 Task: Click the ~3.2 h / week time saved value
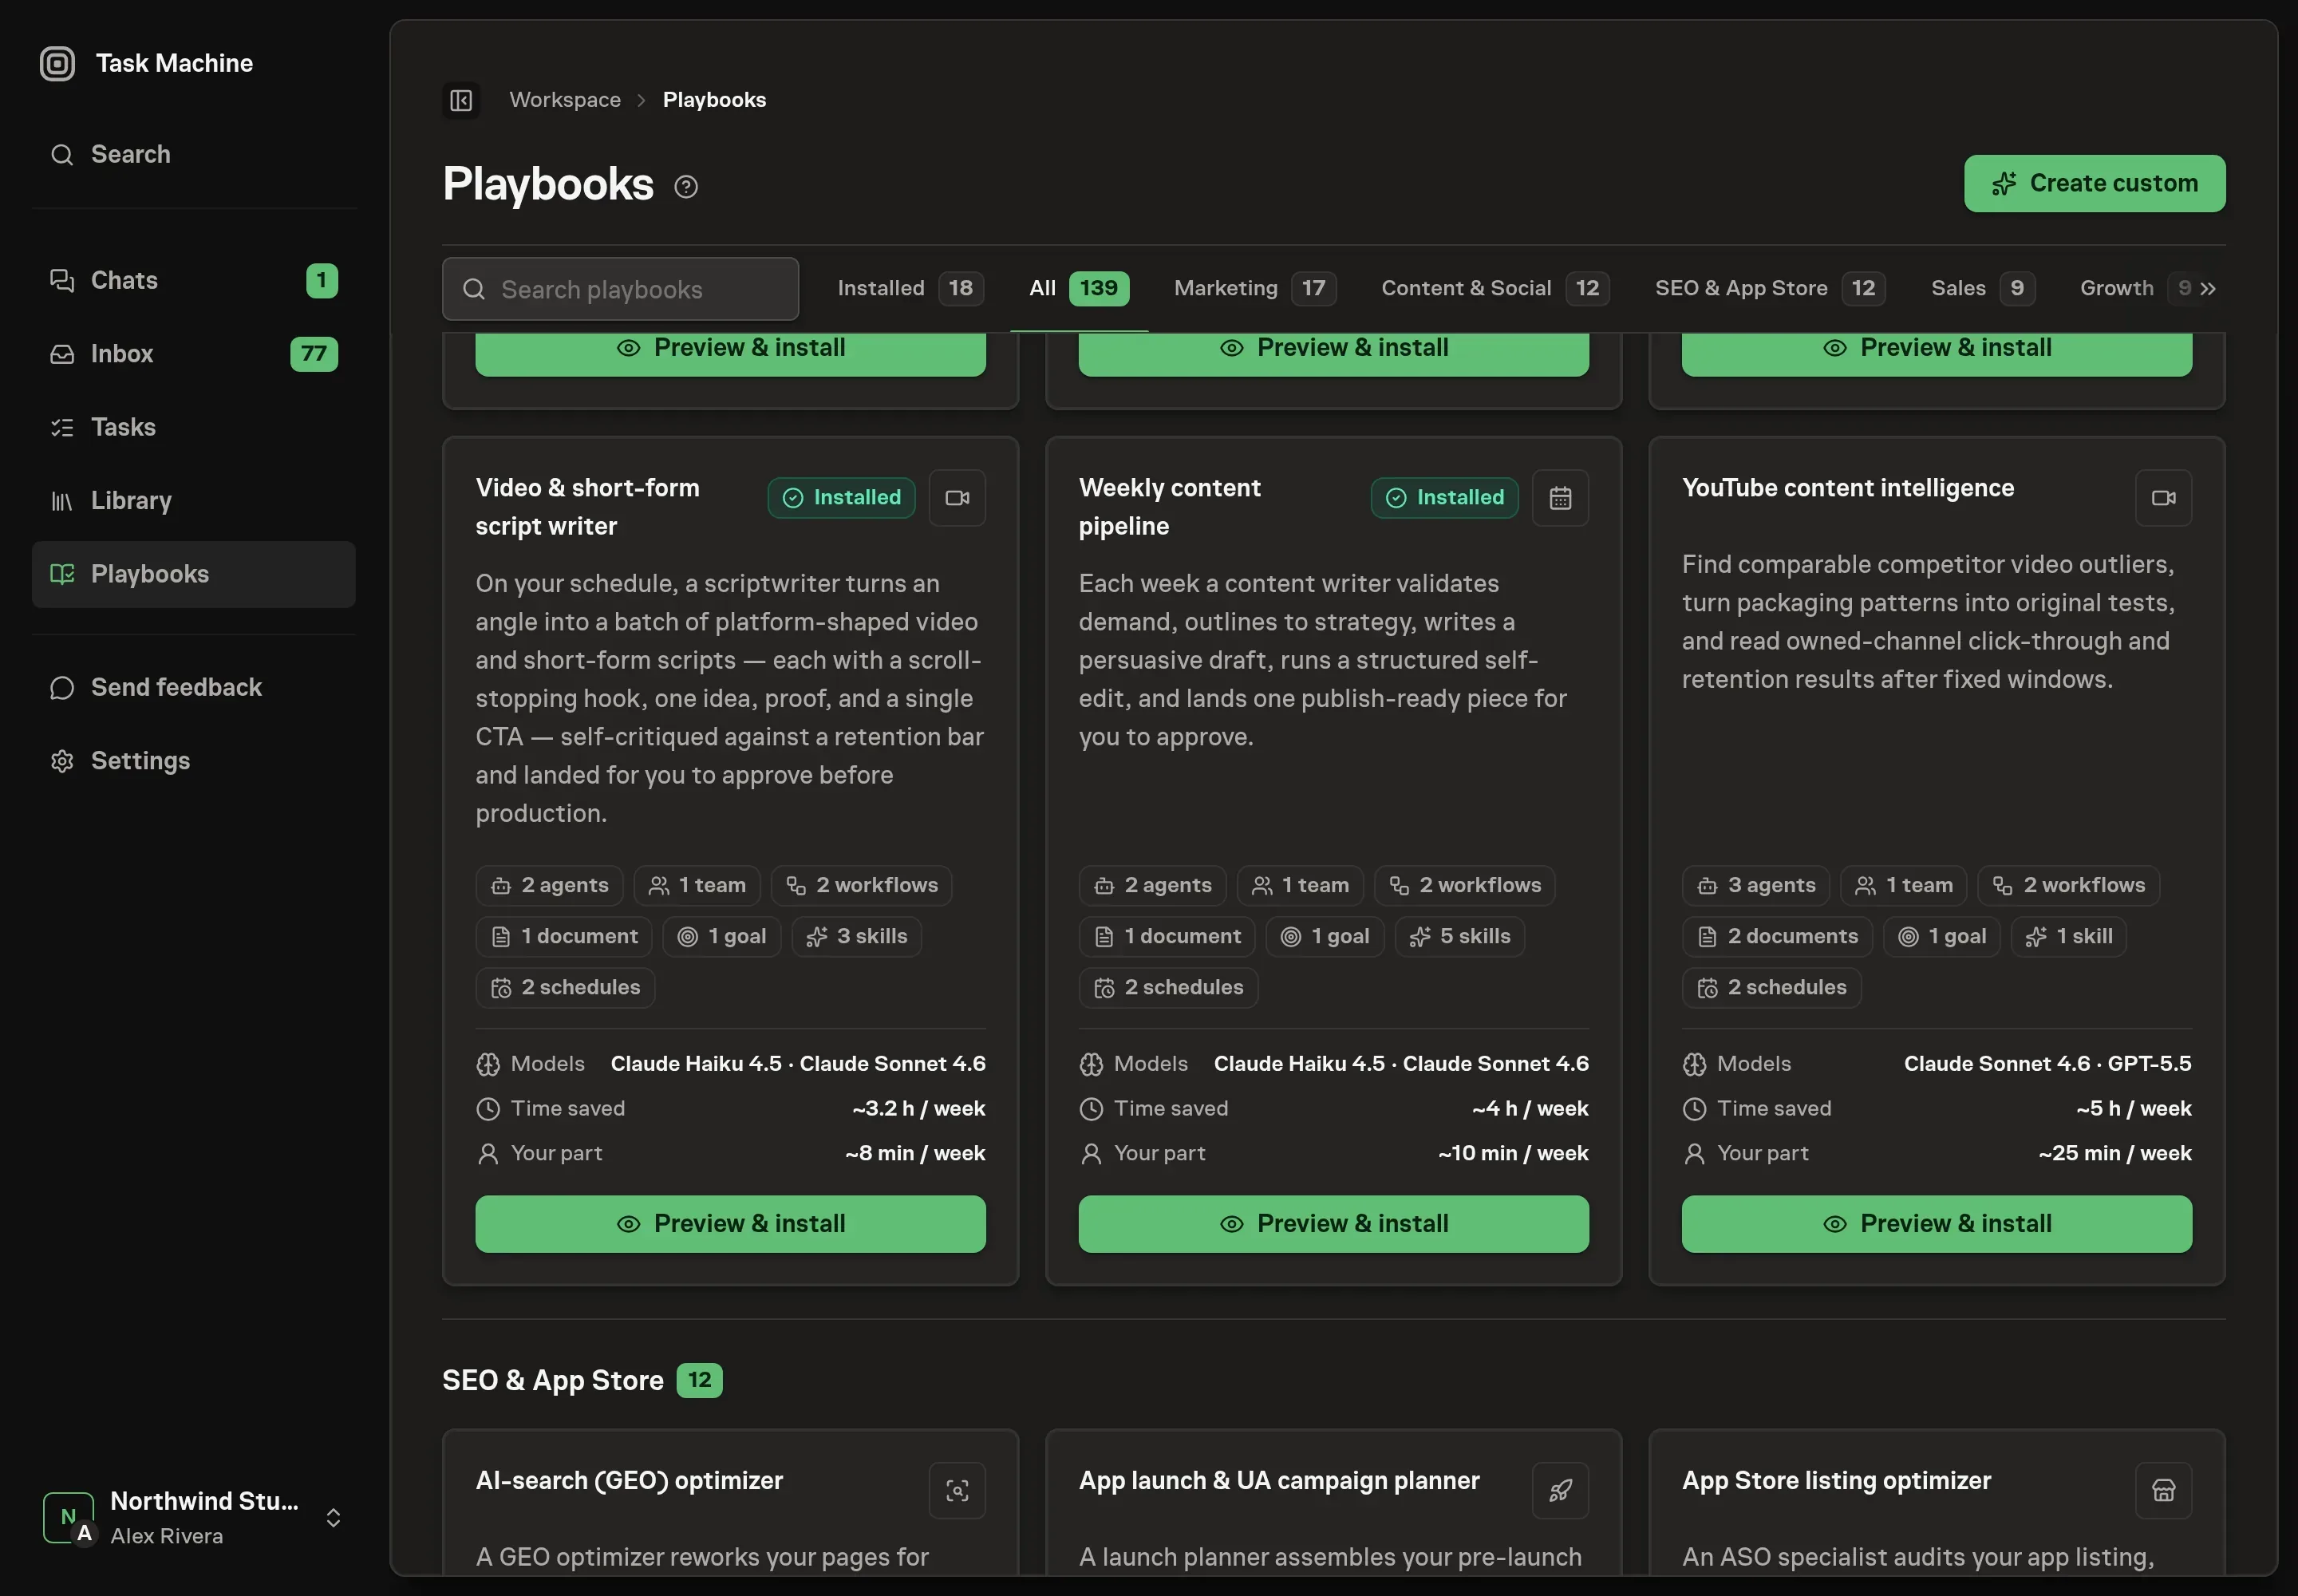tap(918, 1109)
